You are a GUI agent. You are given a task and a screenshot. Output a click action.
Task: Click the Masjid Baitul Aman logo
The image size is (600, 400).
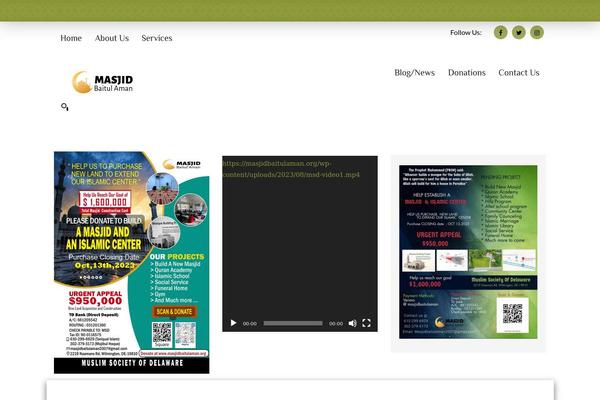[x=103, y=82]
